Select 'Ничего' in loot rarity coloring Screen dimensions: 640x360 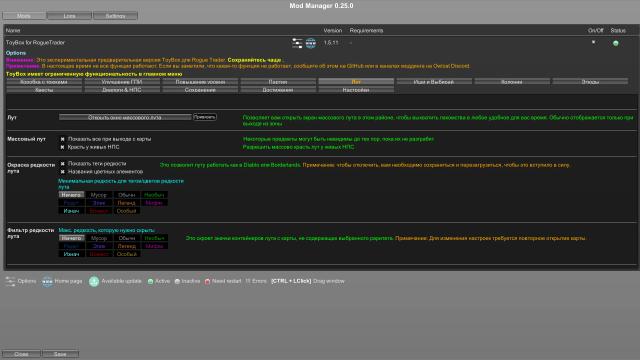pos(71,195)
